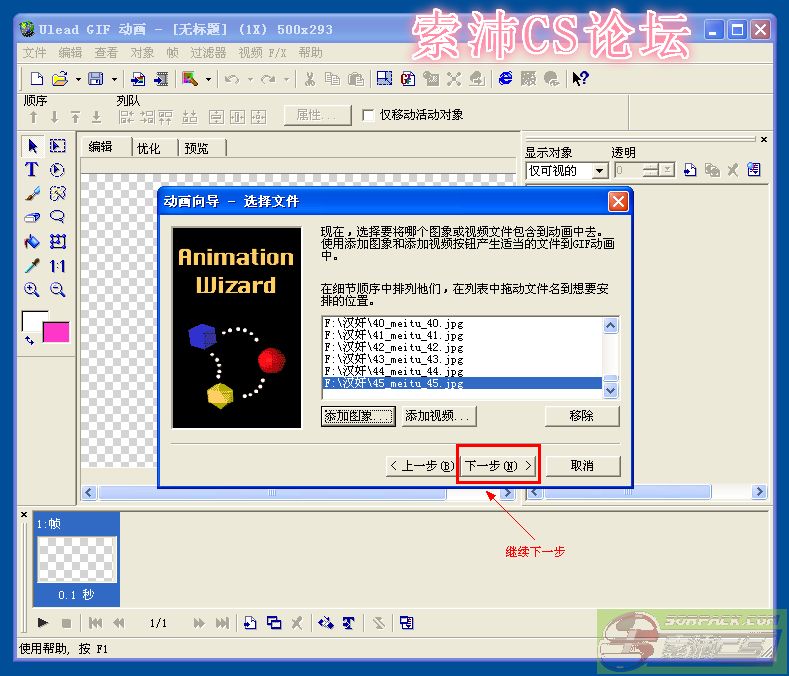Viewport: 789px width, 676px height.
Task: Click the 下一步 (N) button
Action: pyautogui.click(x=498, y=466)
